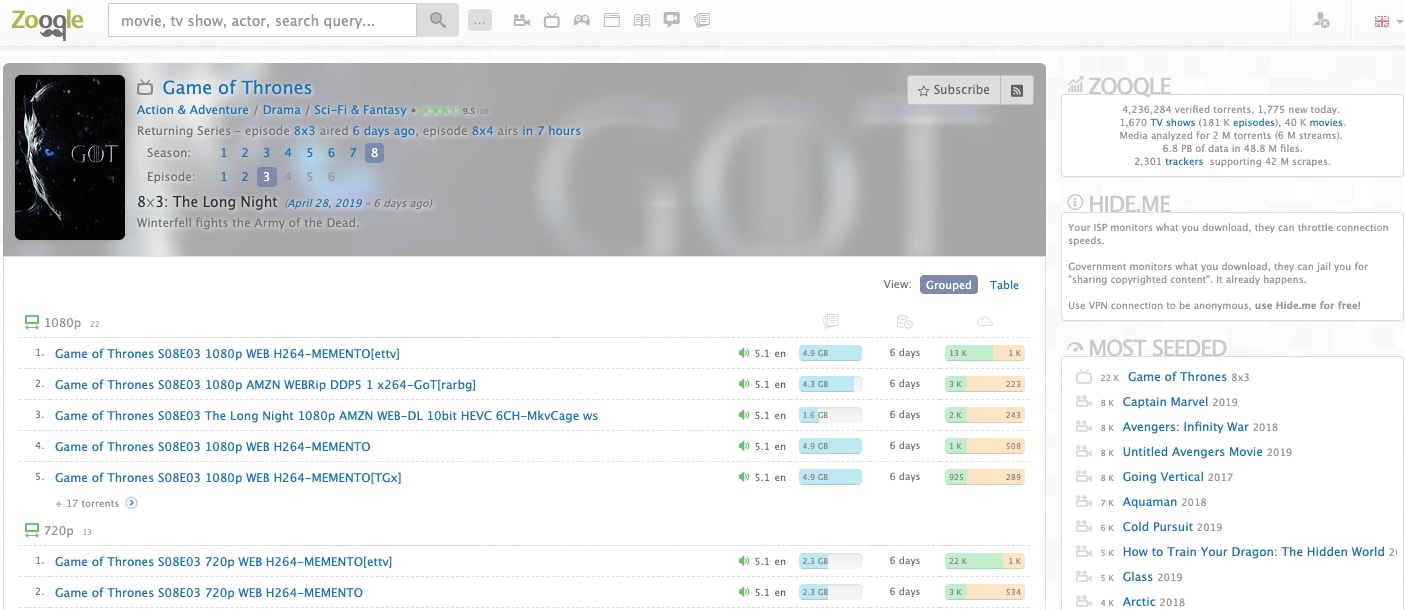The height and width of the screenshot is (610, 1405).
Task: Click the TV icon beside Game of Thrones title
Action: coord(145,87)
